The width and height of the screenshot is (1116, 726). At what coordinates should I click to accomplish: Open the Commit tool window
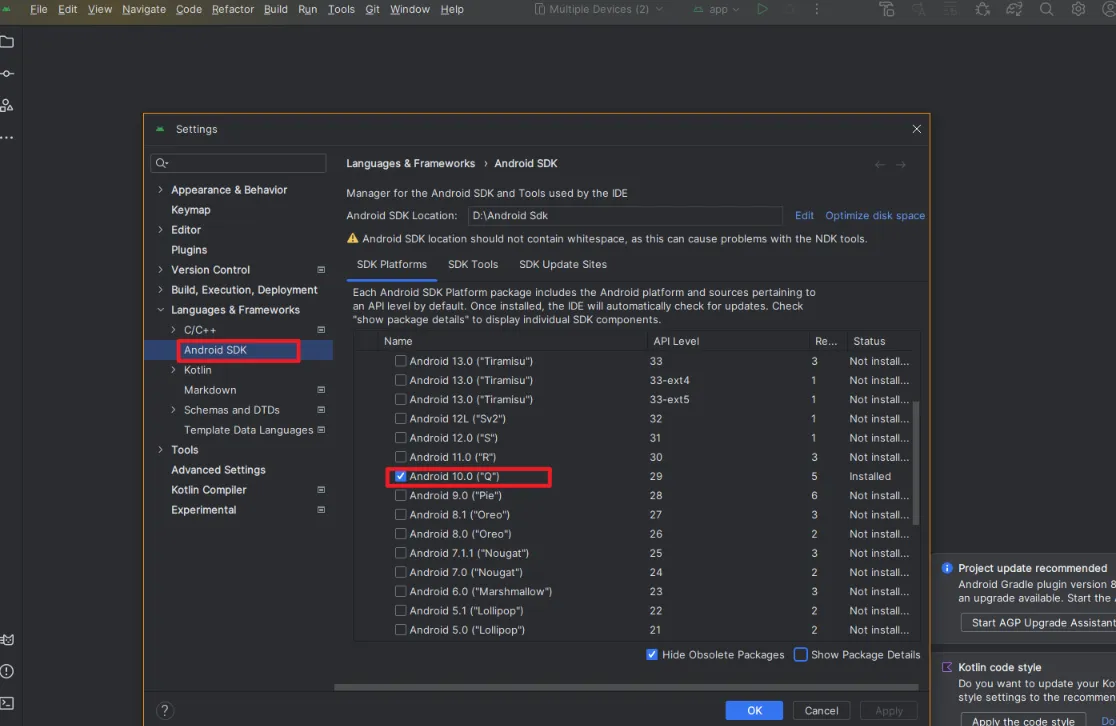7,74
